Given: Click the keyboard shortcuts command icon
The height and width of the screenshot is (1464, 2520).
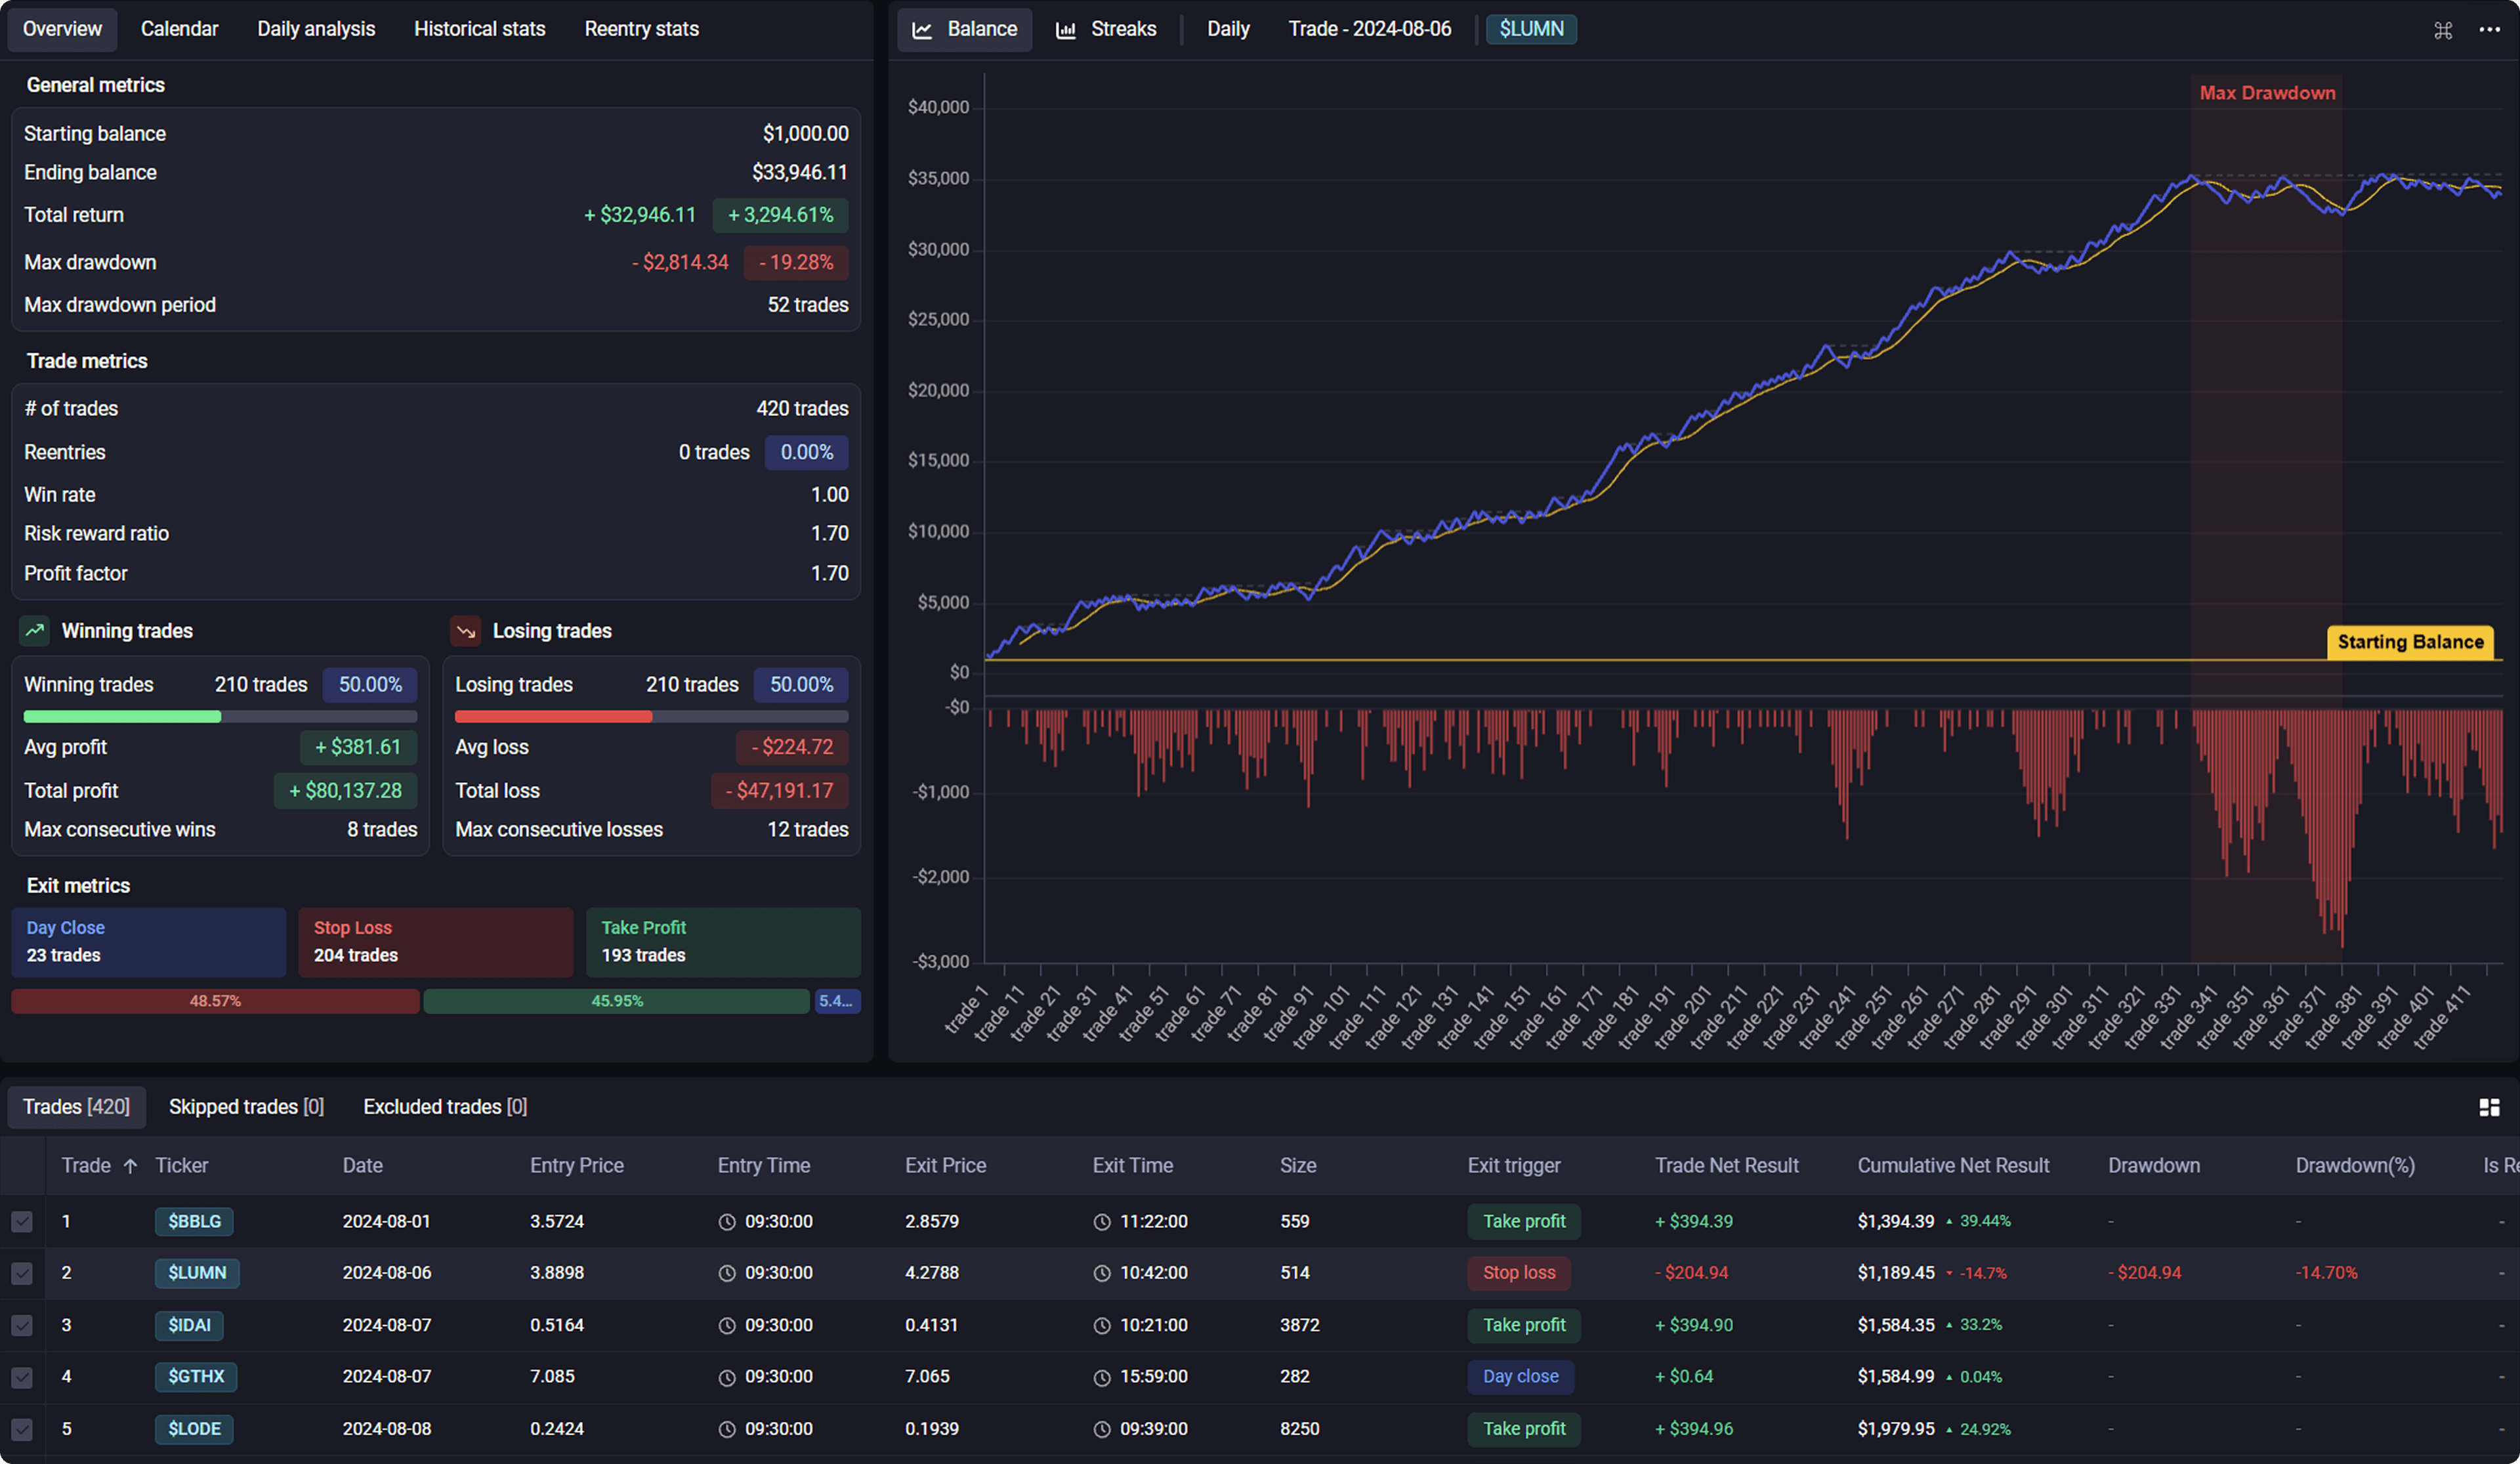Looking at the screenshot, I should [x=2443, y=30].
